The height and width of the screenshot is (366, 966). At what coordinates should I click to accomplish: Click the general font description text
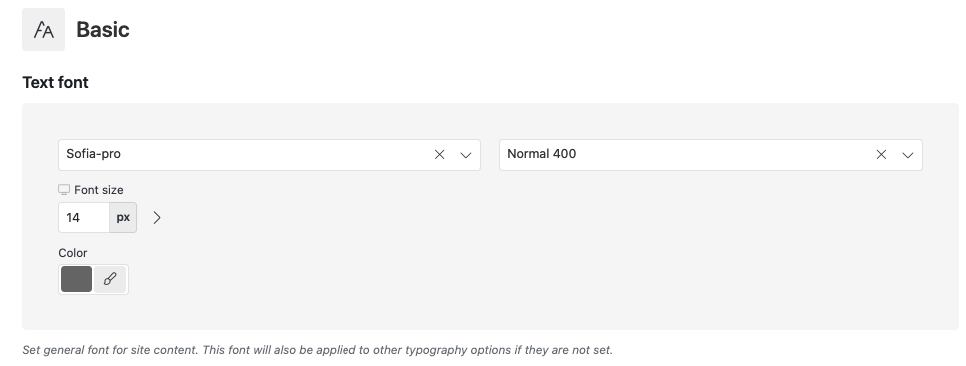[x=317, y=350]
